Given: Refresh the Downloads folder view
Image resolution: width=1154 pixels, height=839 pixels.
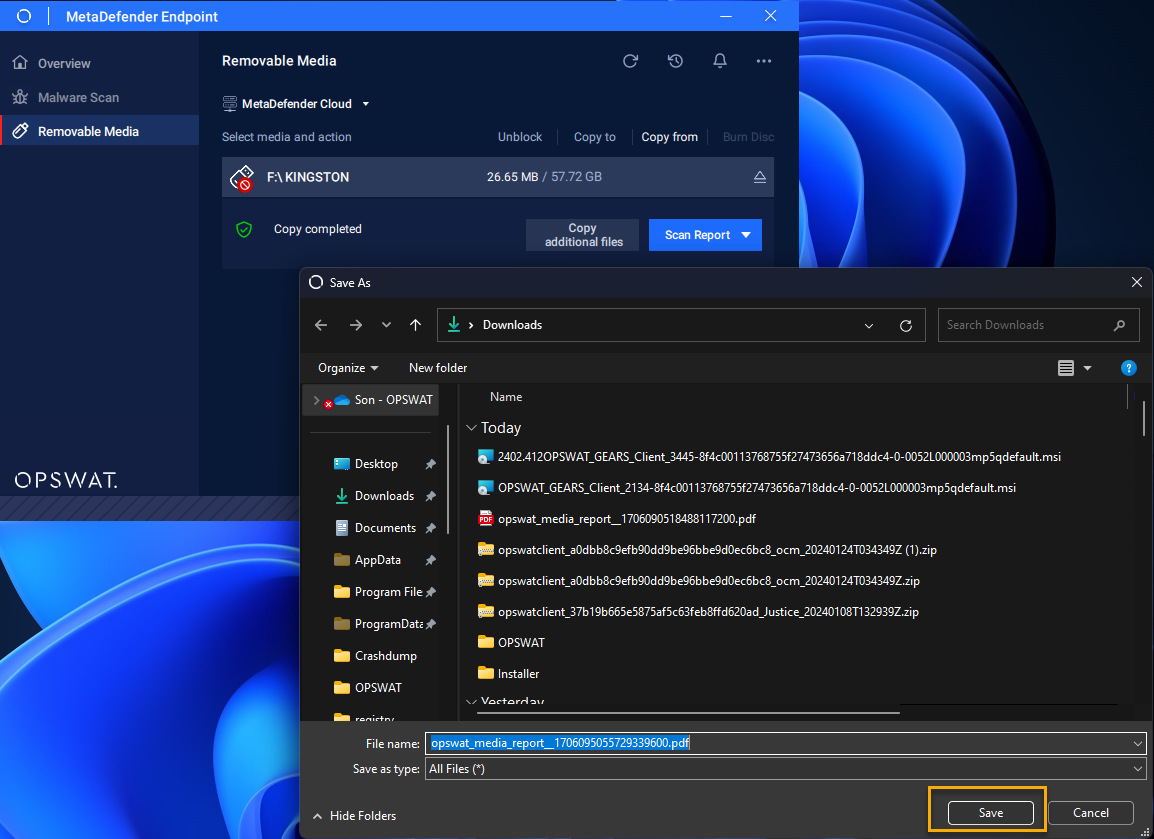Looking at the screenshot, I should [x=906, y=325].
